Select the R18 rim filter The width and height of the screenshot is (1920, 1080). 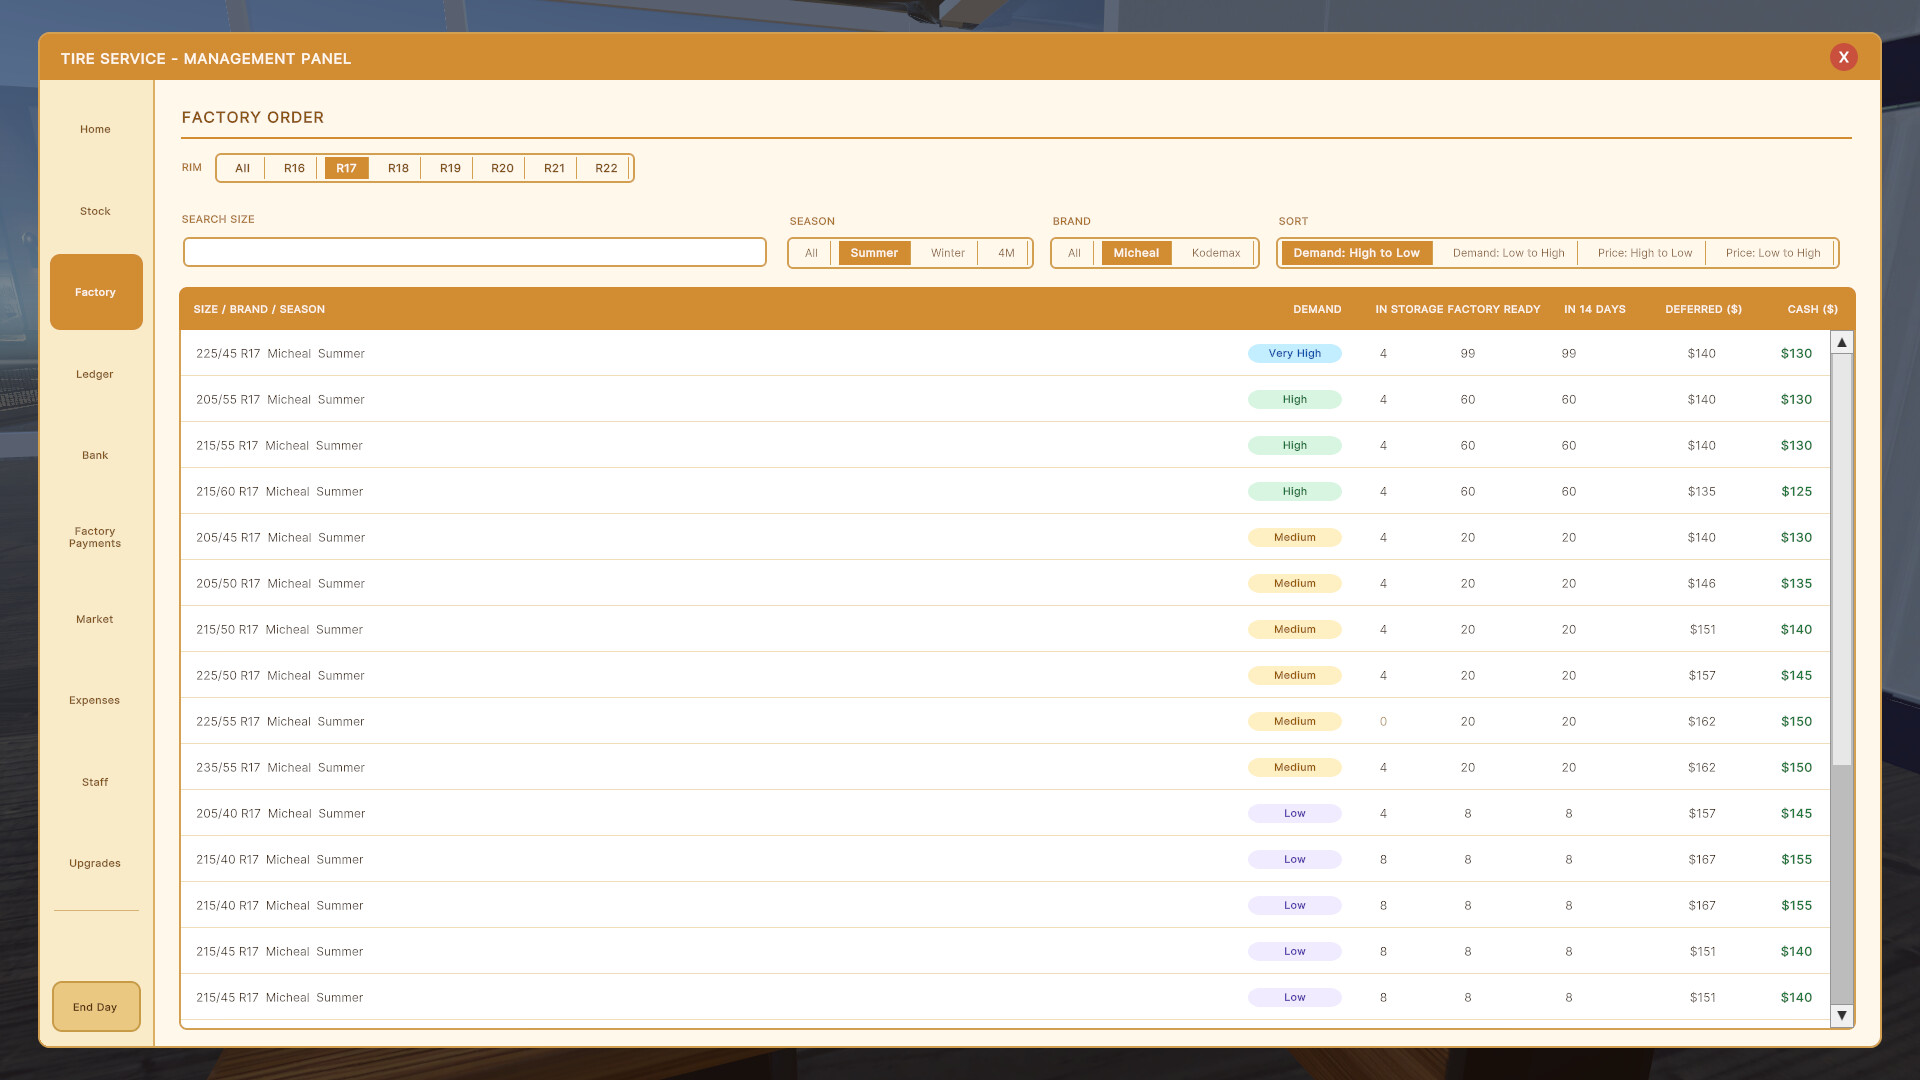(398, 168)
